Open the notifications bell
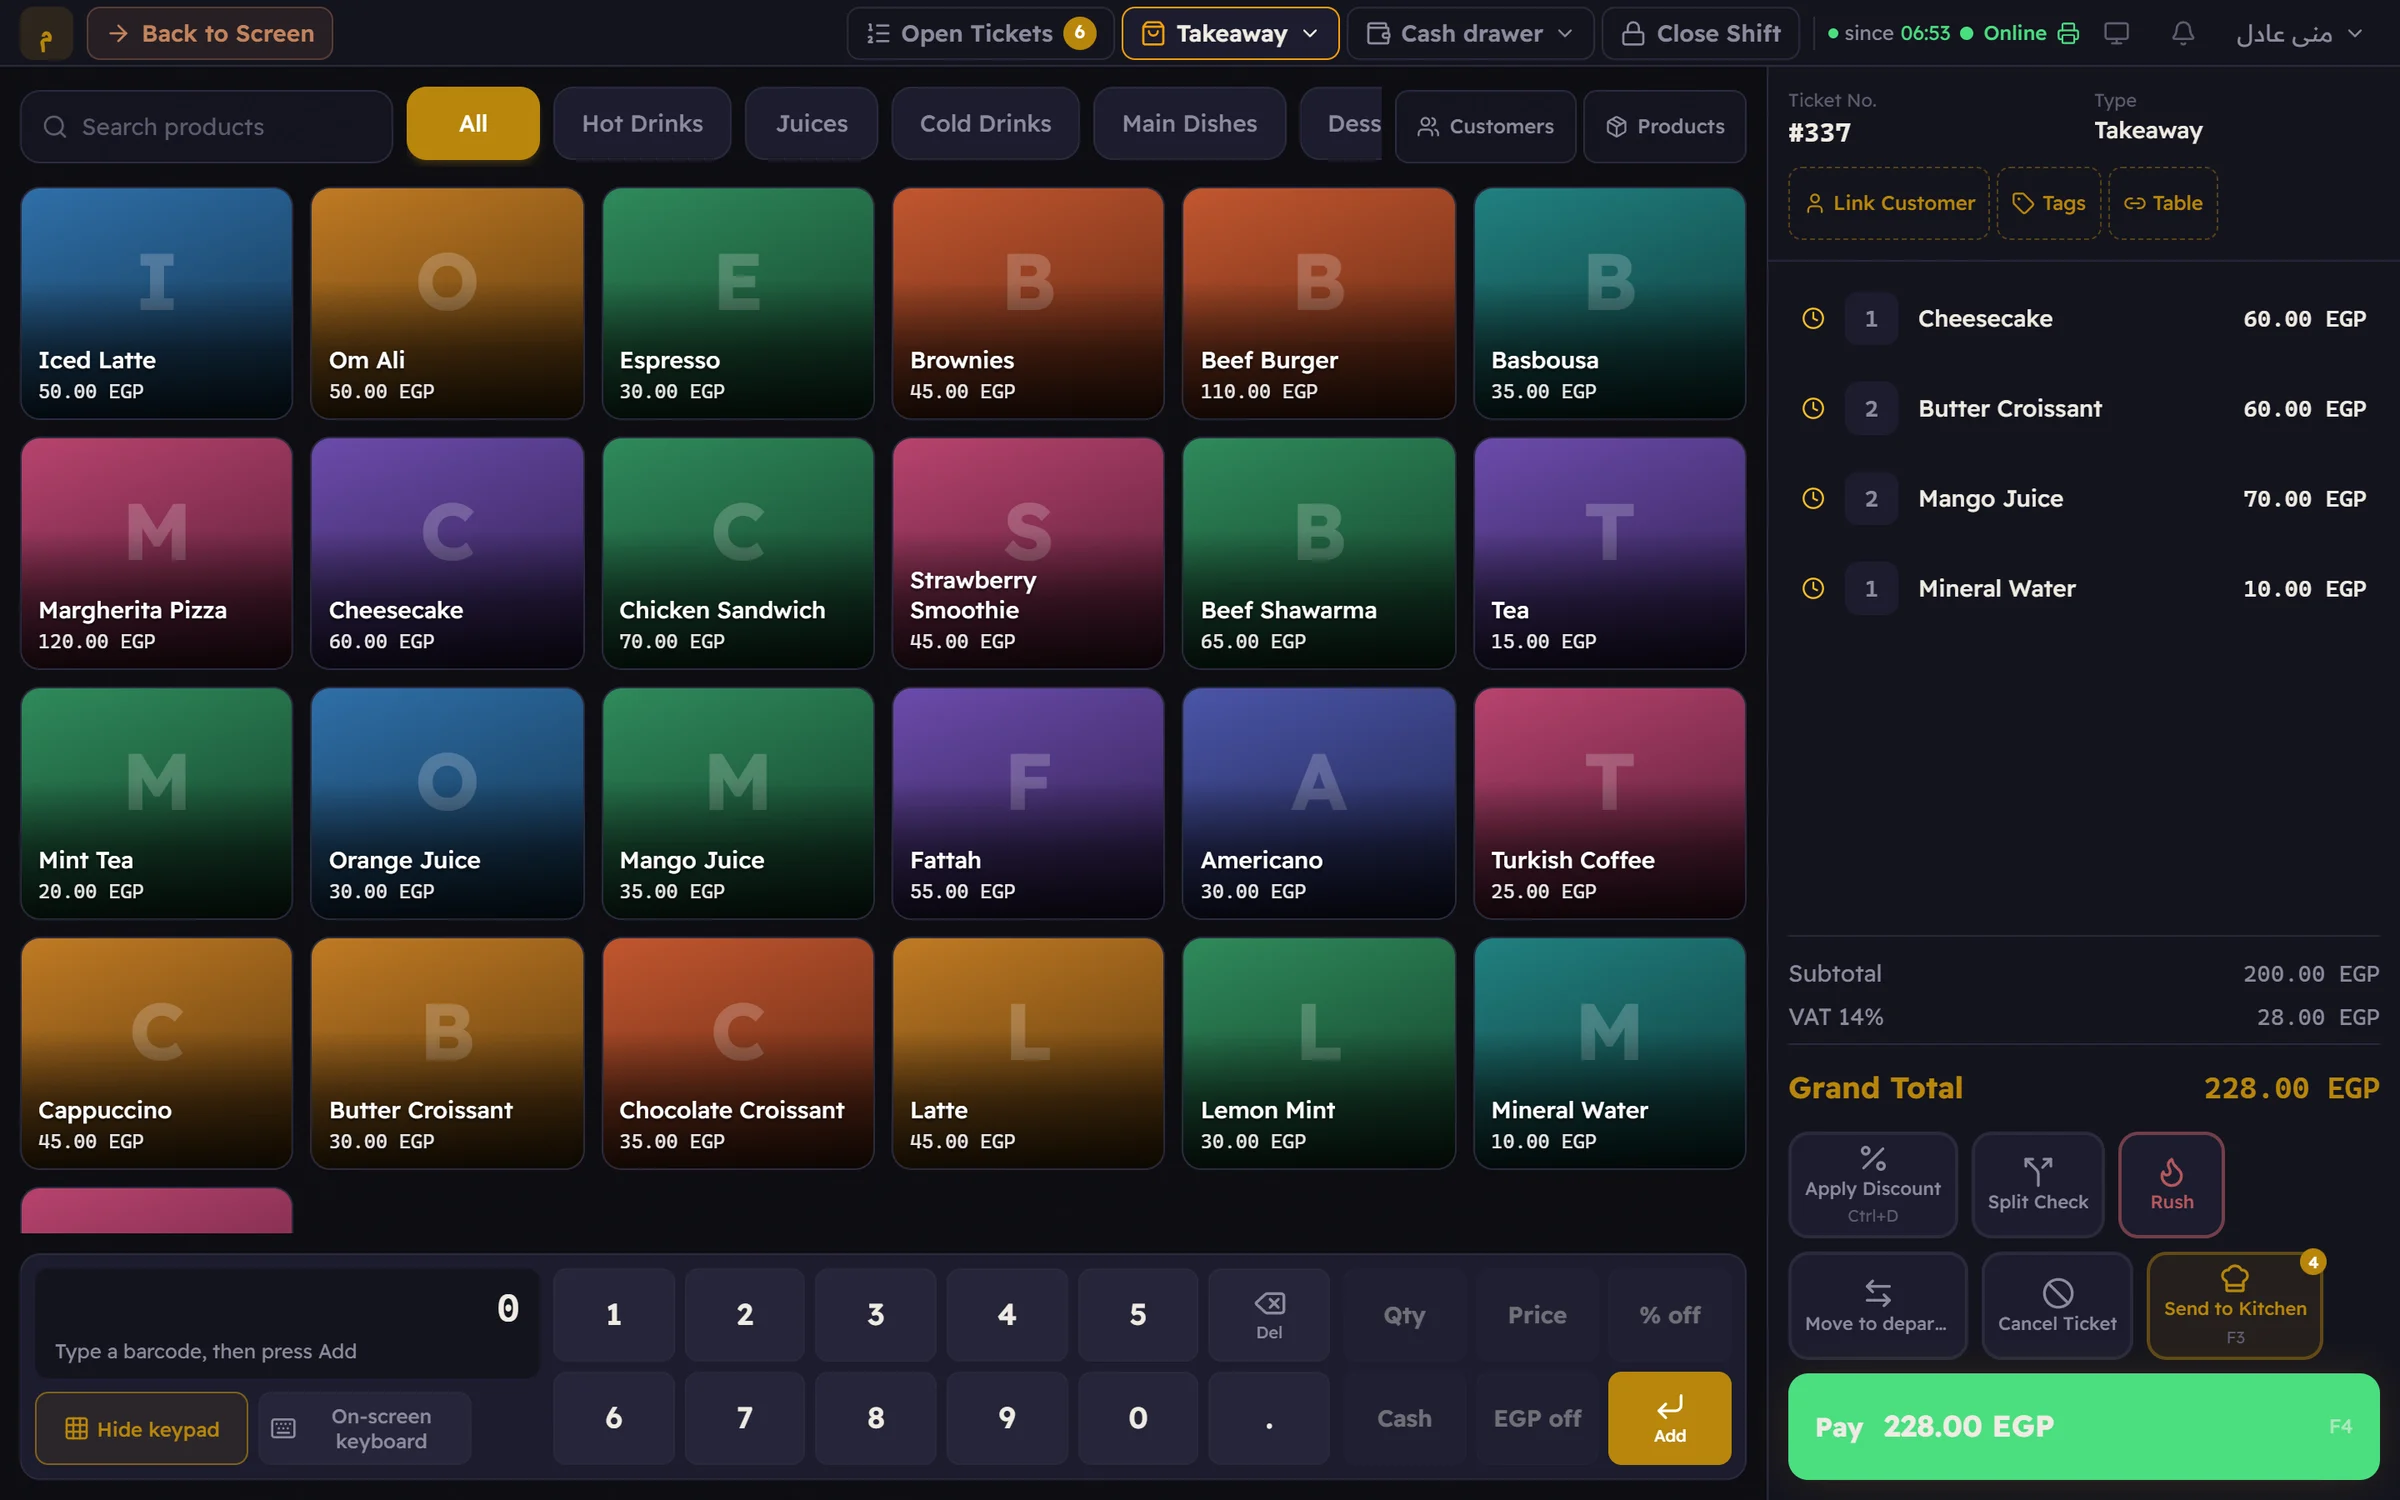This screenshot has width=2400, height=1500. pos(2183,34)
